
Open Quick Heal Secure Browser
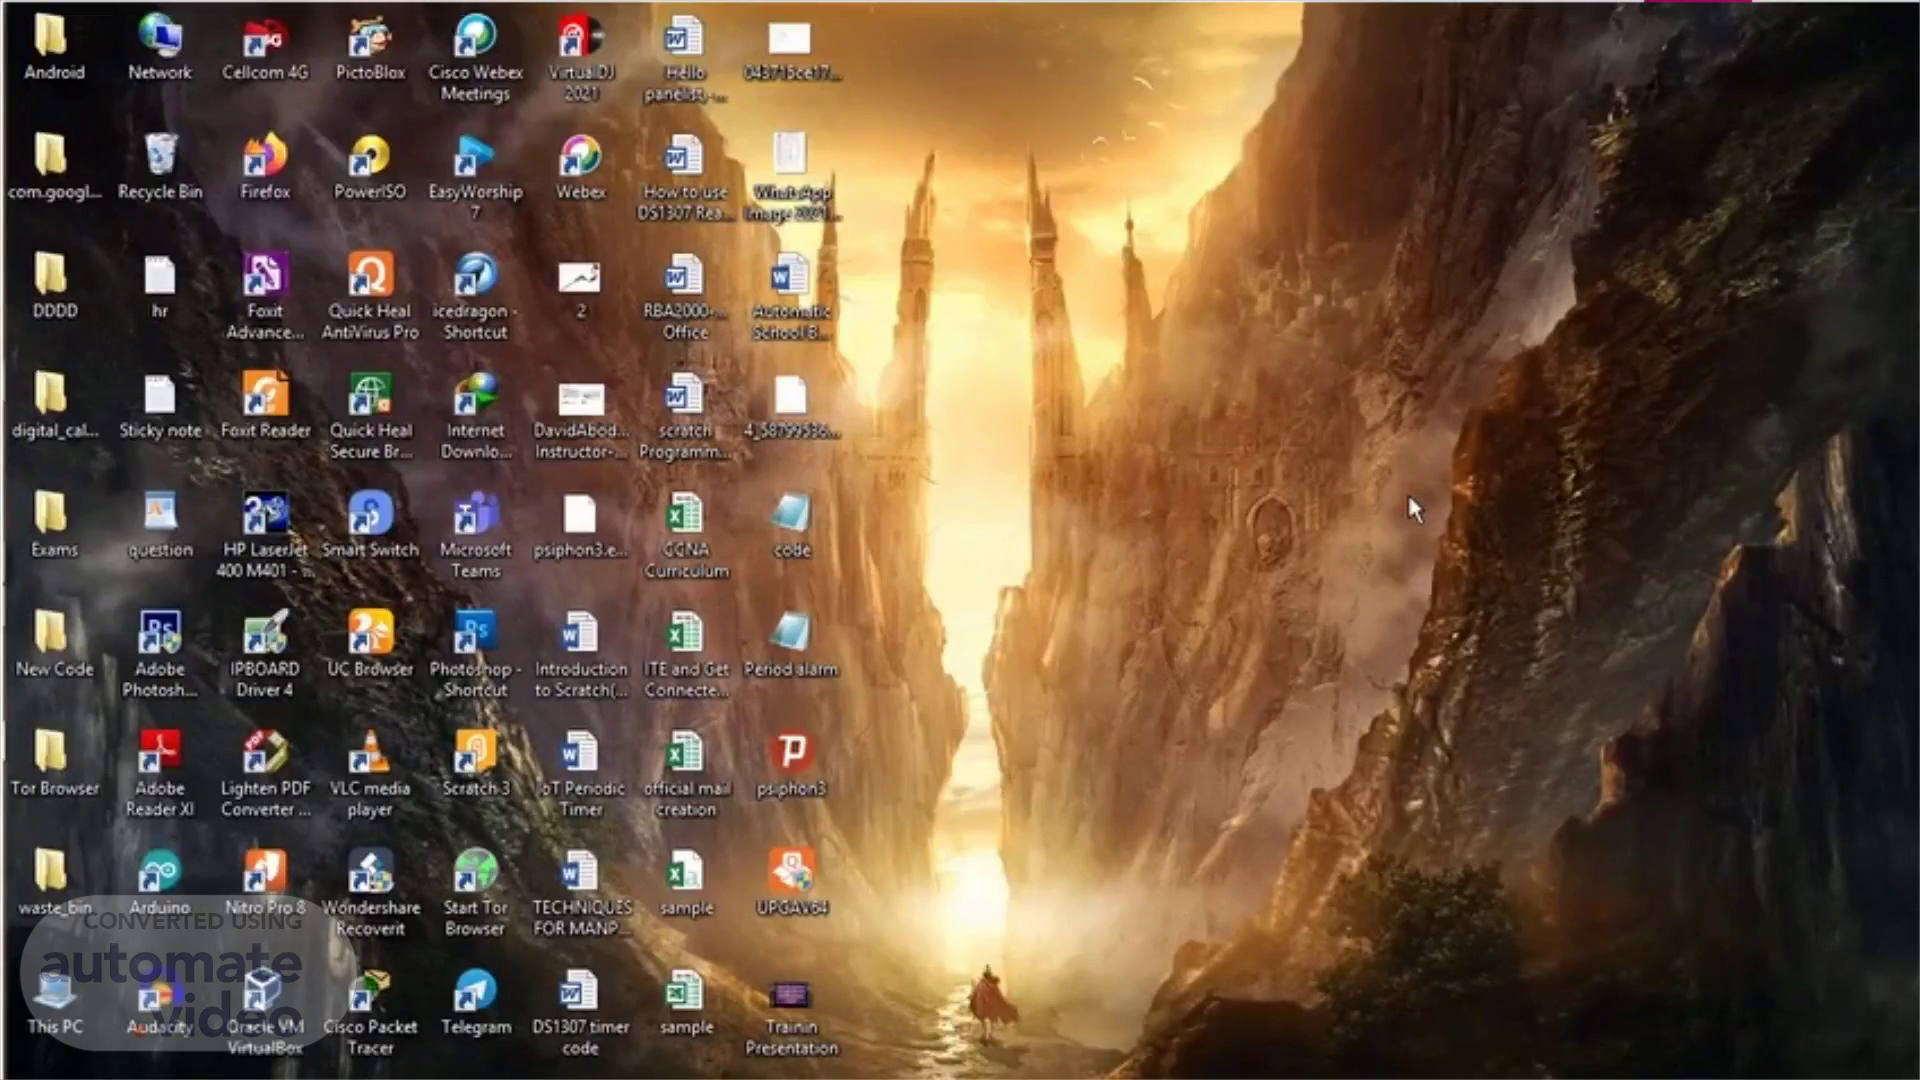tap(370, 415)
